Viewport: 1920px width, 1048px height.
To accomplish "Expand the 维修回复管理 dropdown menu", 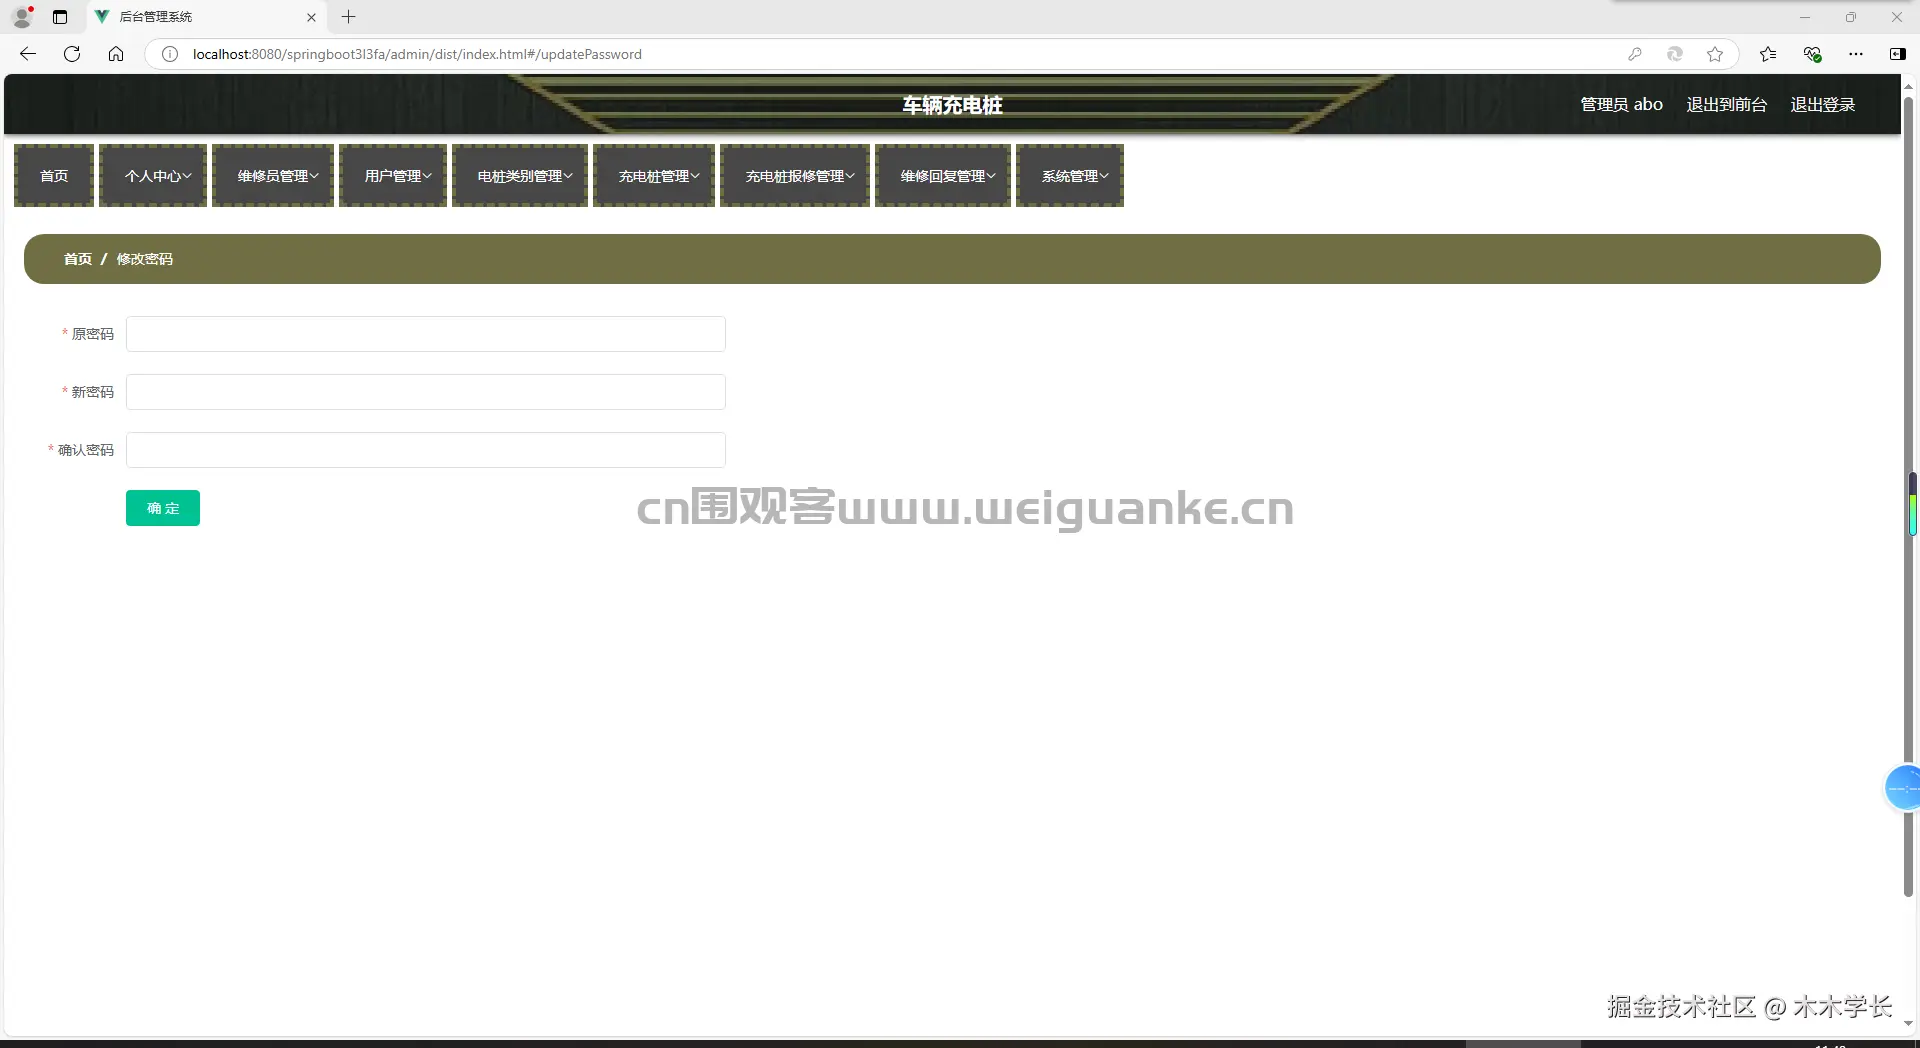I will [943, 176].
